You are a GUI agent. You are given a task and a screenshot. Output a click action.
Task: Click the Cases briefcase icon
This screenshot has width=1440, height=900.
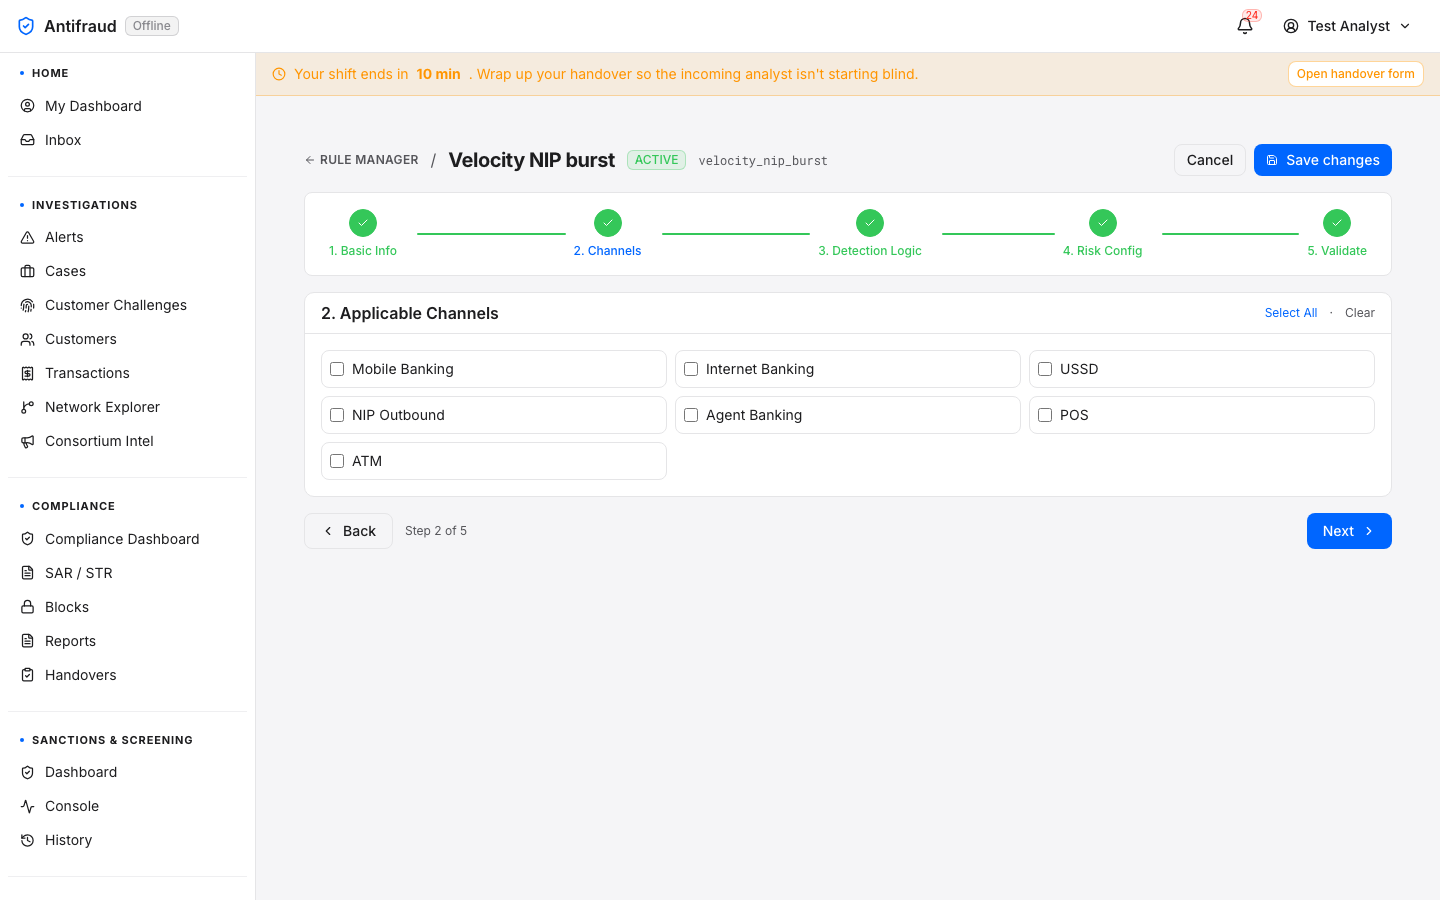coord(28,271)
